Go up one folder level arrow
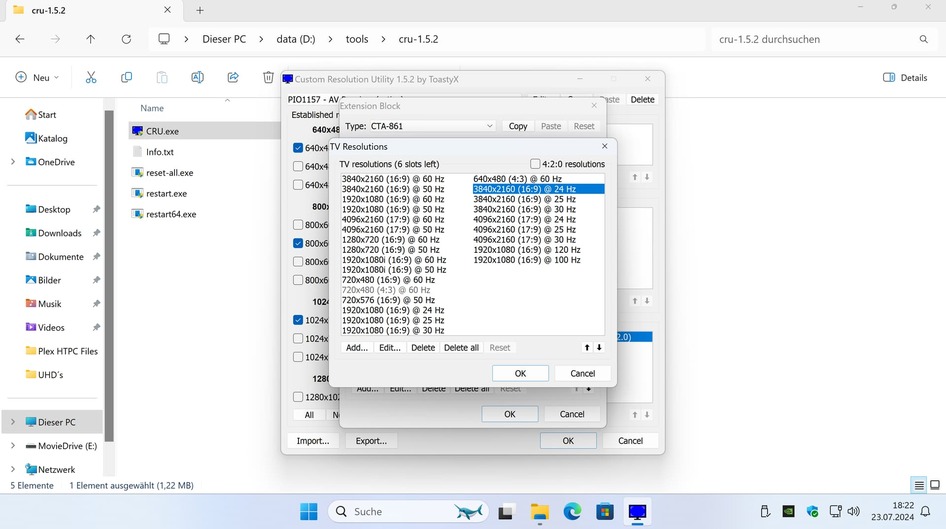This screenshot has width=946, height=529. 90,39
